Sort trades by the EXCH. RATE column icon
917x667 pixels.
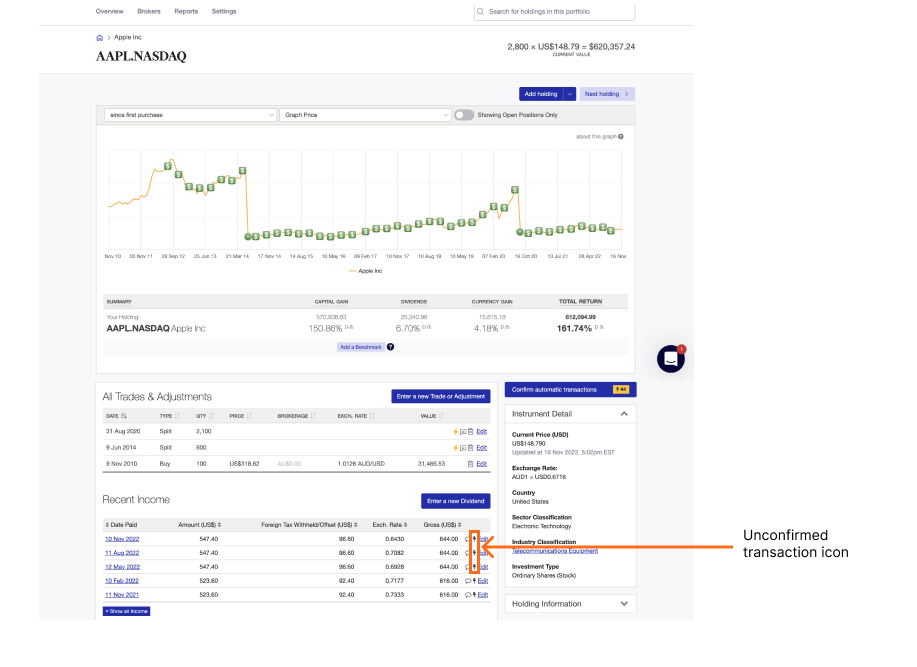(372, 416)
